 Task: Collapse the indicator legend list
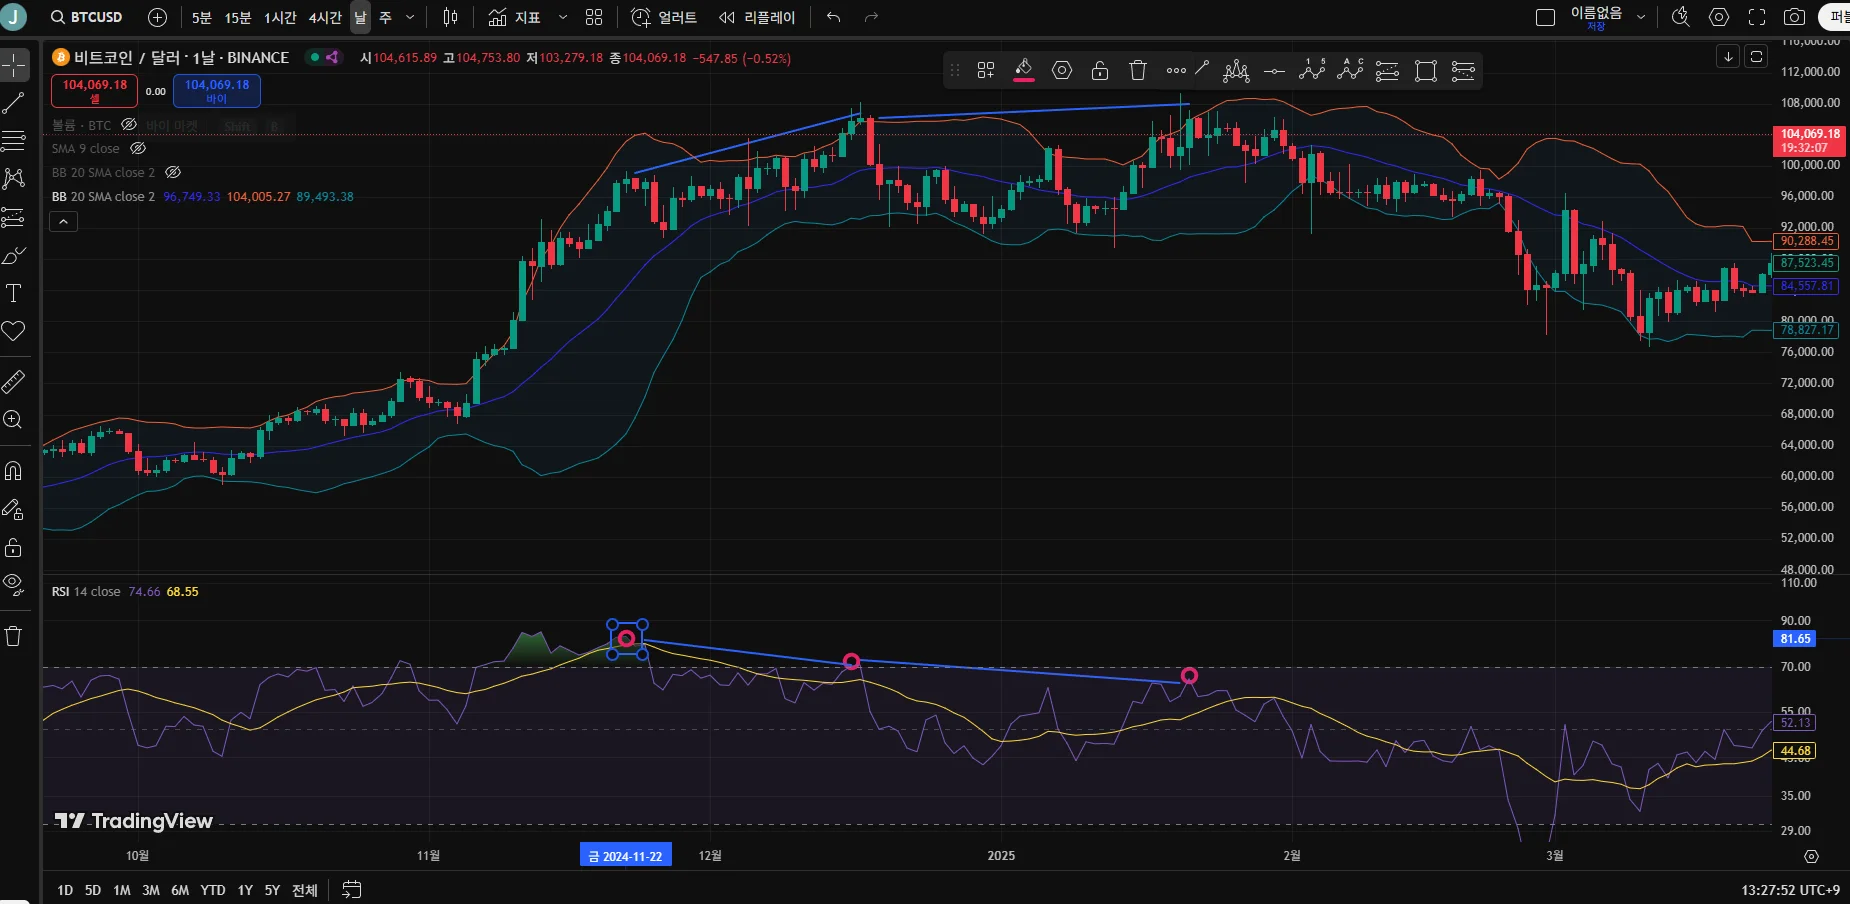[x=63, y=221]
